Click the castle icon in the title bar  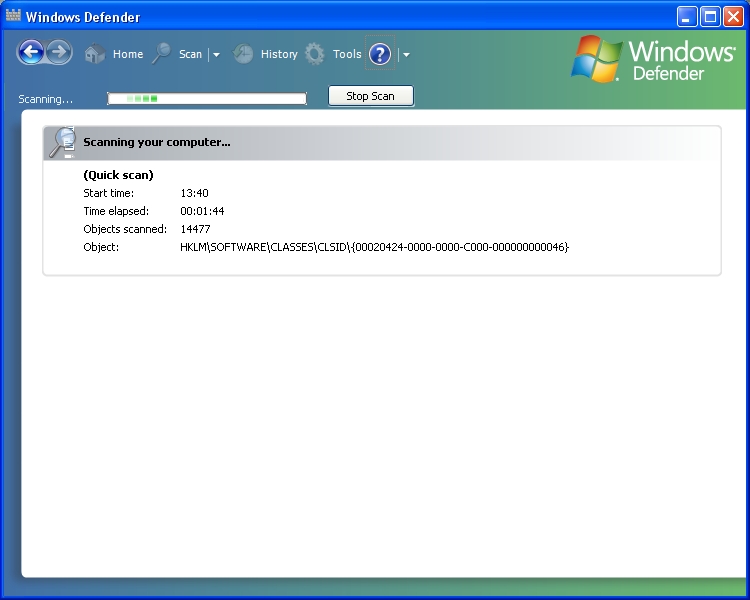13,16
